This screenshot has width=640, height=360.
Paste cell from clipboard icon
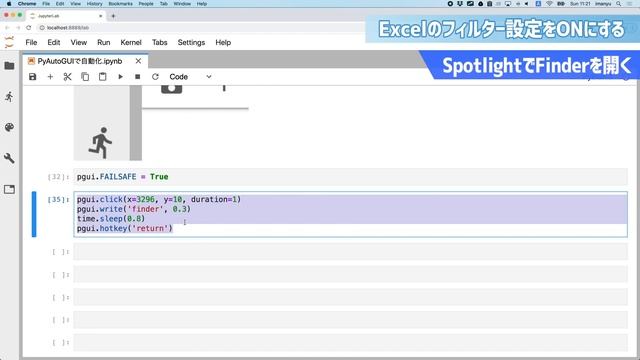coord(102,77)
